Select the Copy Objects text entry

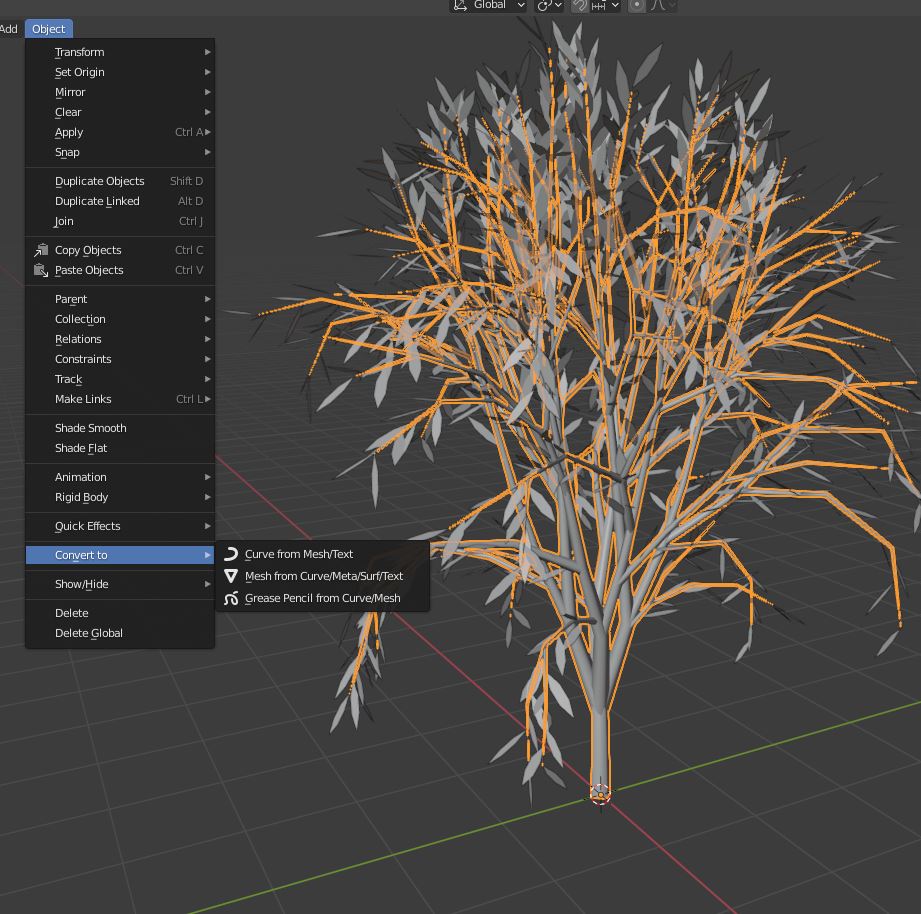tap(88, 250)
